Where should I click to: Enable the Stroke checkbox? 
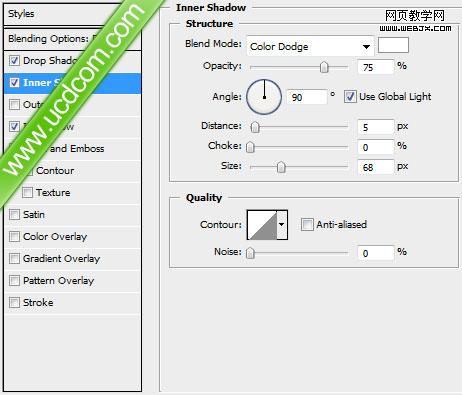pyautogui.click(x=14, y=302)
